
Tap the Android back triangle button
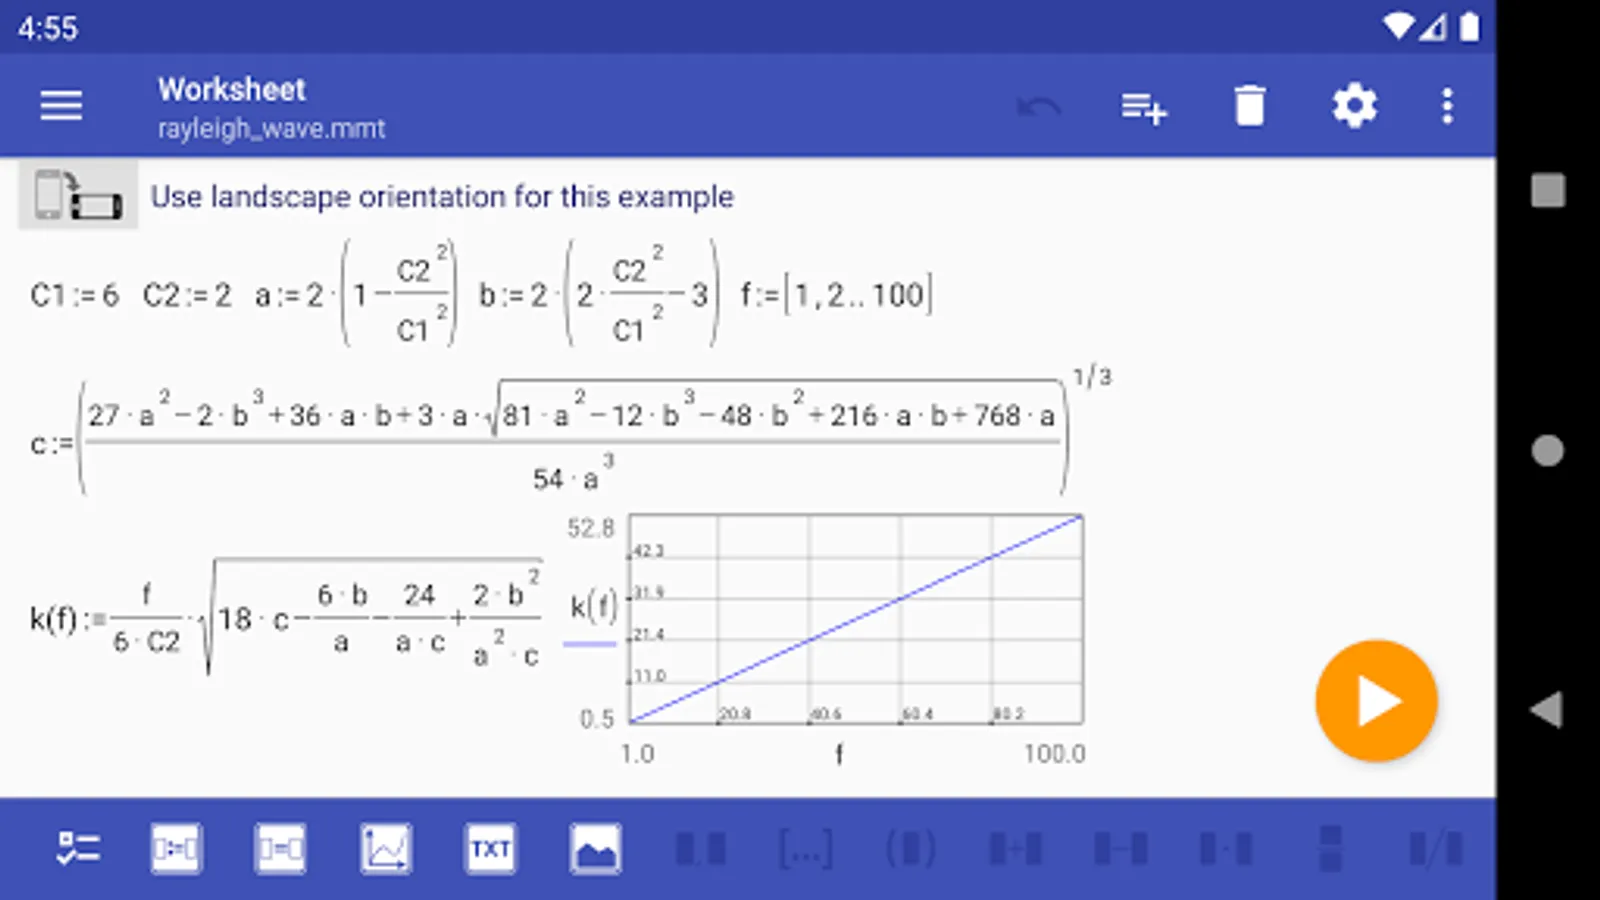[1547, 710]
